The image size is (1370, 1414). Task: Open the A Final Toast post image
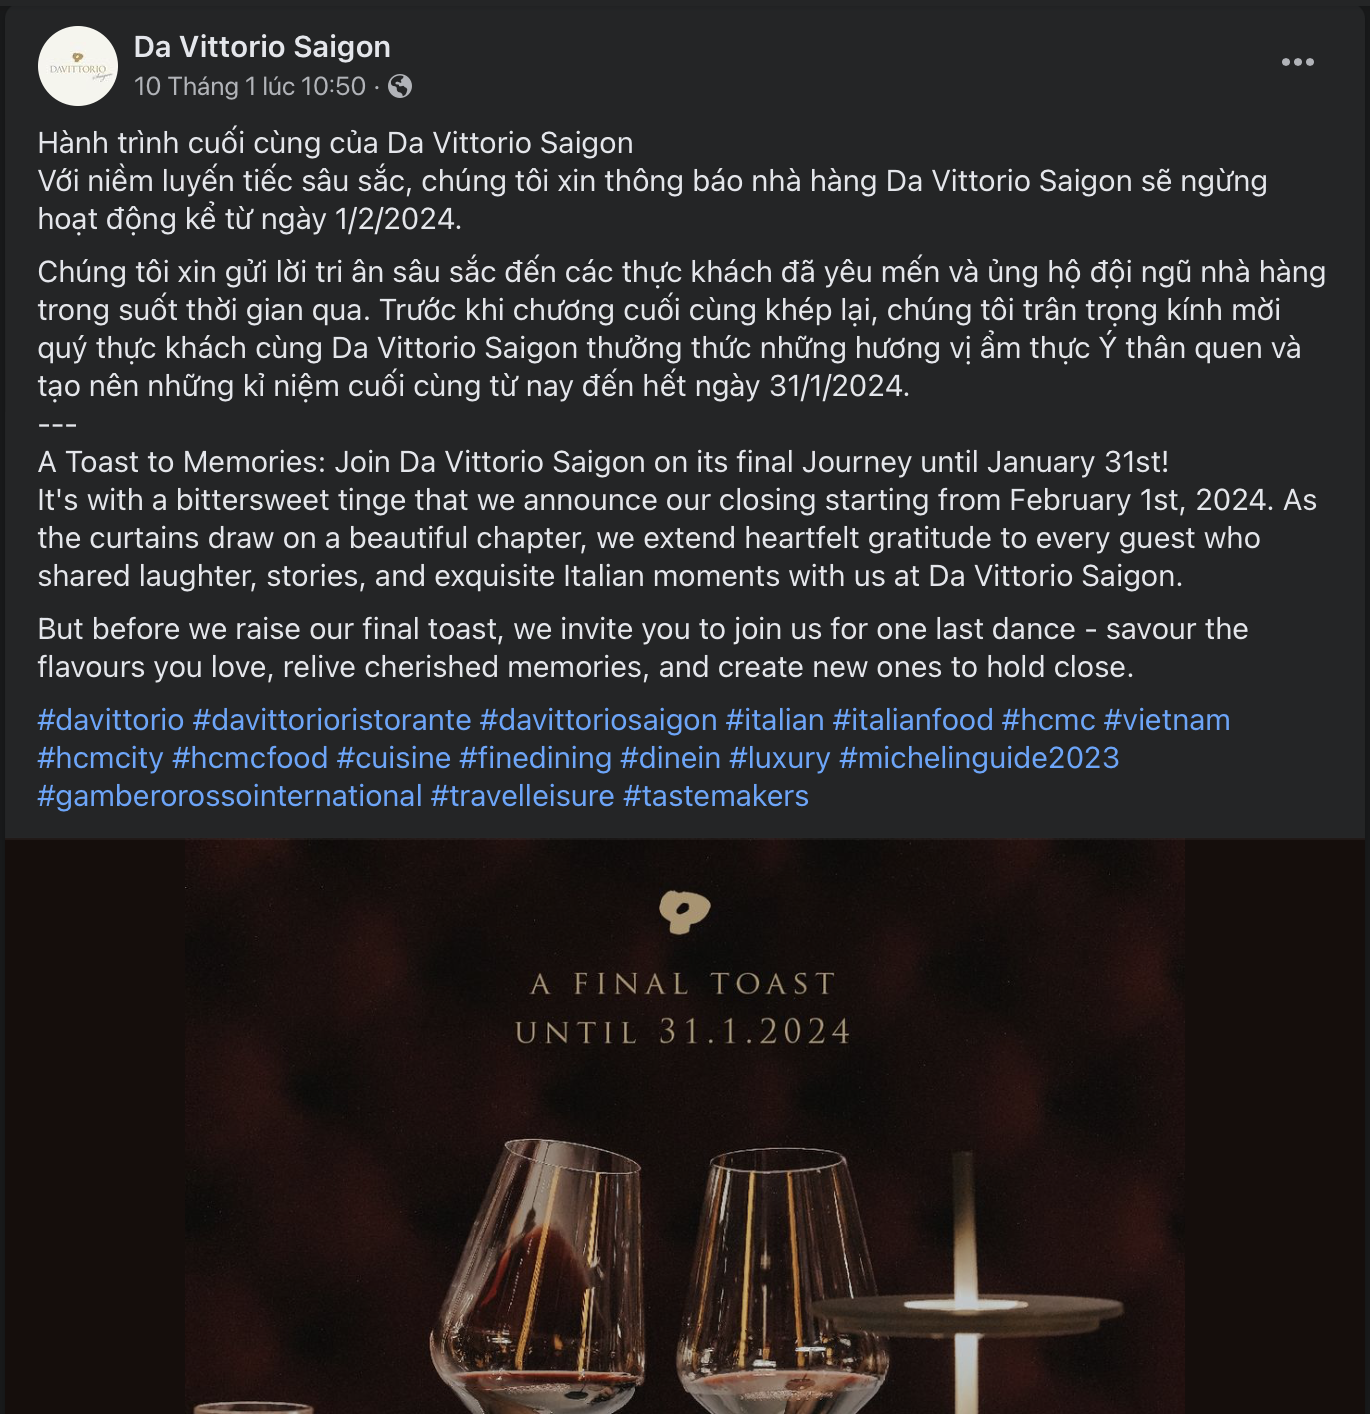pyautogui.click(x=685, y=1127)
